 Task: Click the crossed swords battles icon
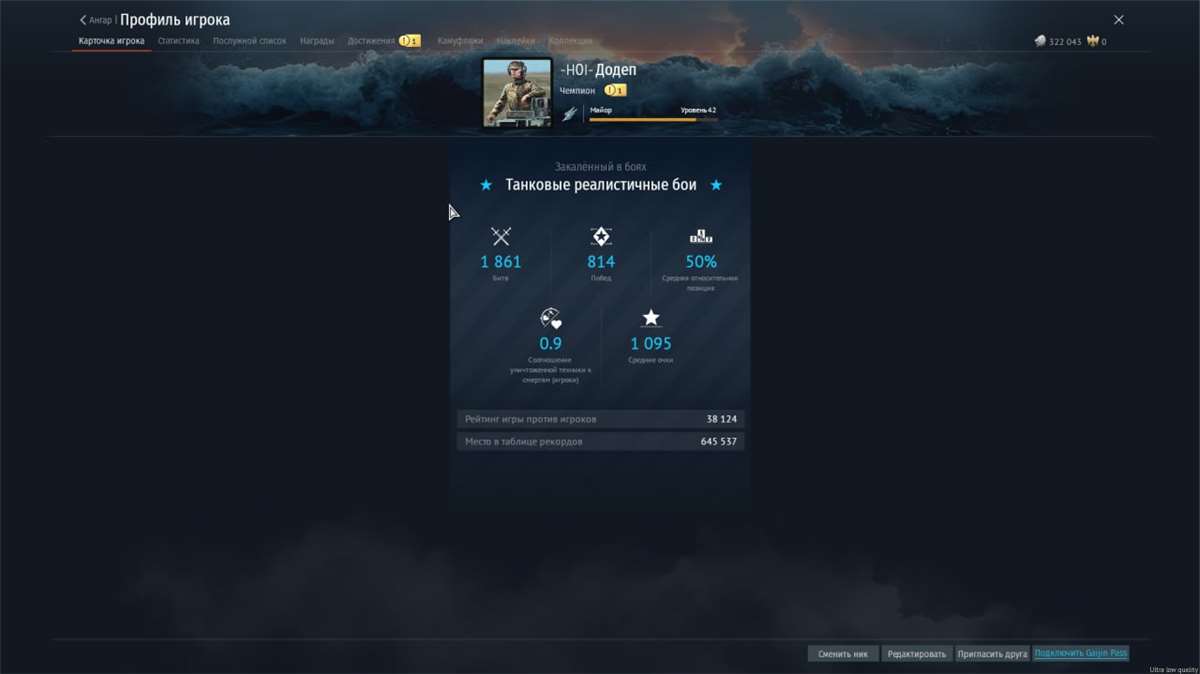(501, 237)
